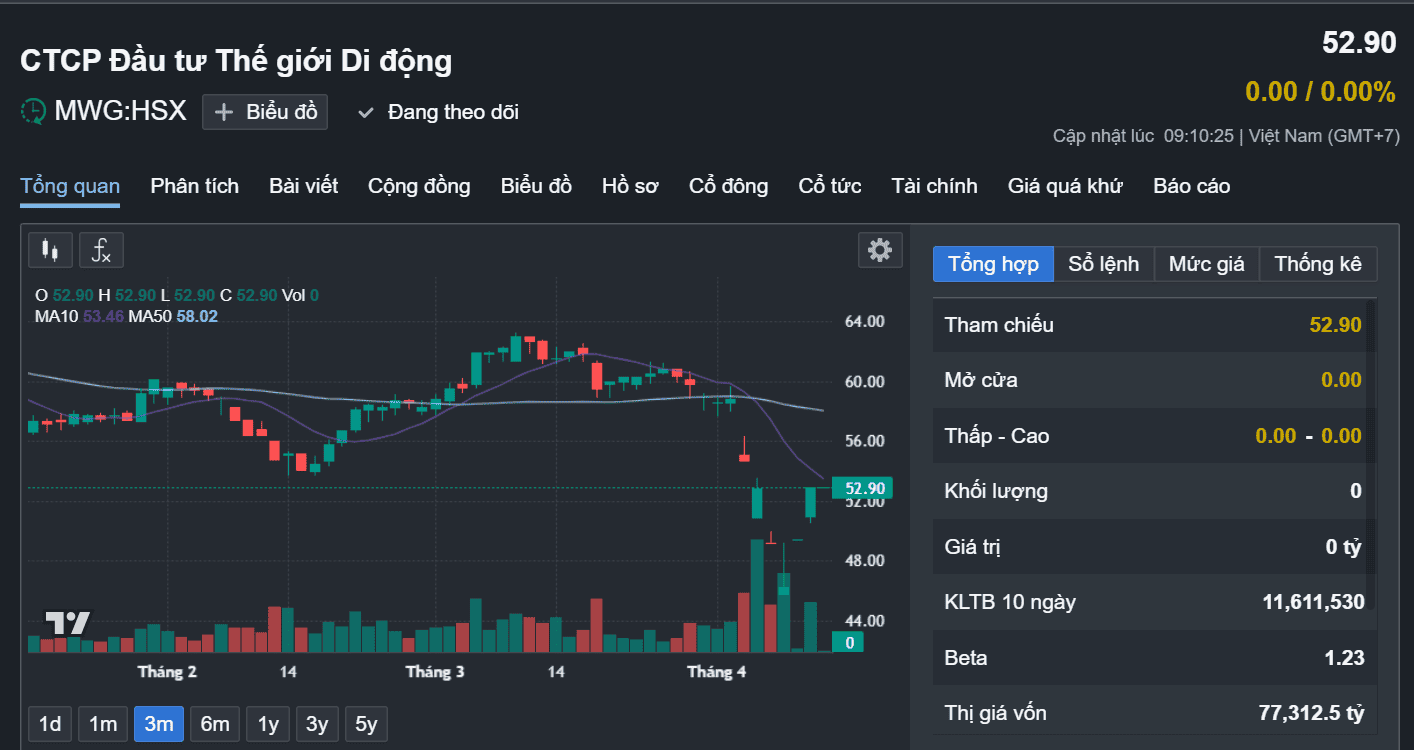Set chart range to 3m

click(159, 724)
